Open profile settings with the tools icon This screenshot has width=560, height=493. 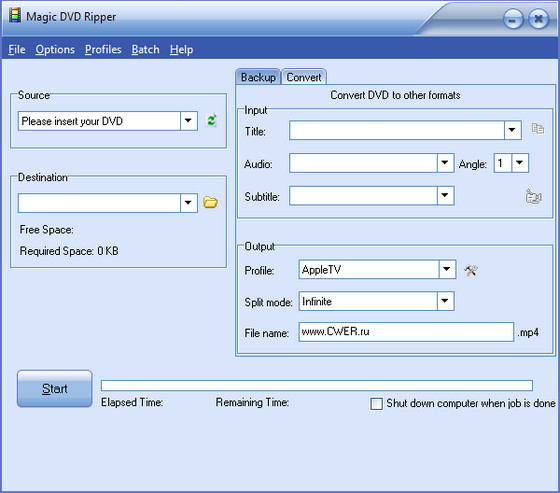tap(471, 270)
